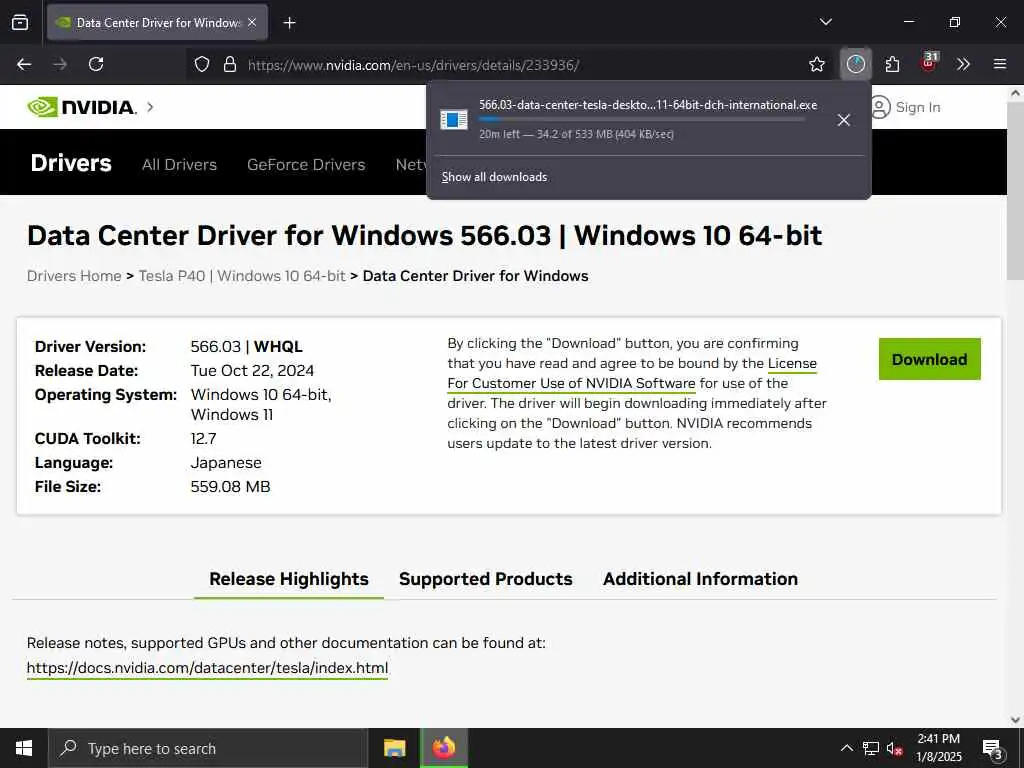Switch to Supported Products tab
This screenshot has height=768, width=1024.
point(485,579)
